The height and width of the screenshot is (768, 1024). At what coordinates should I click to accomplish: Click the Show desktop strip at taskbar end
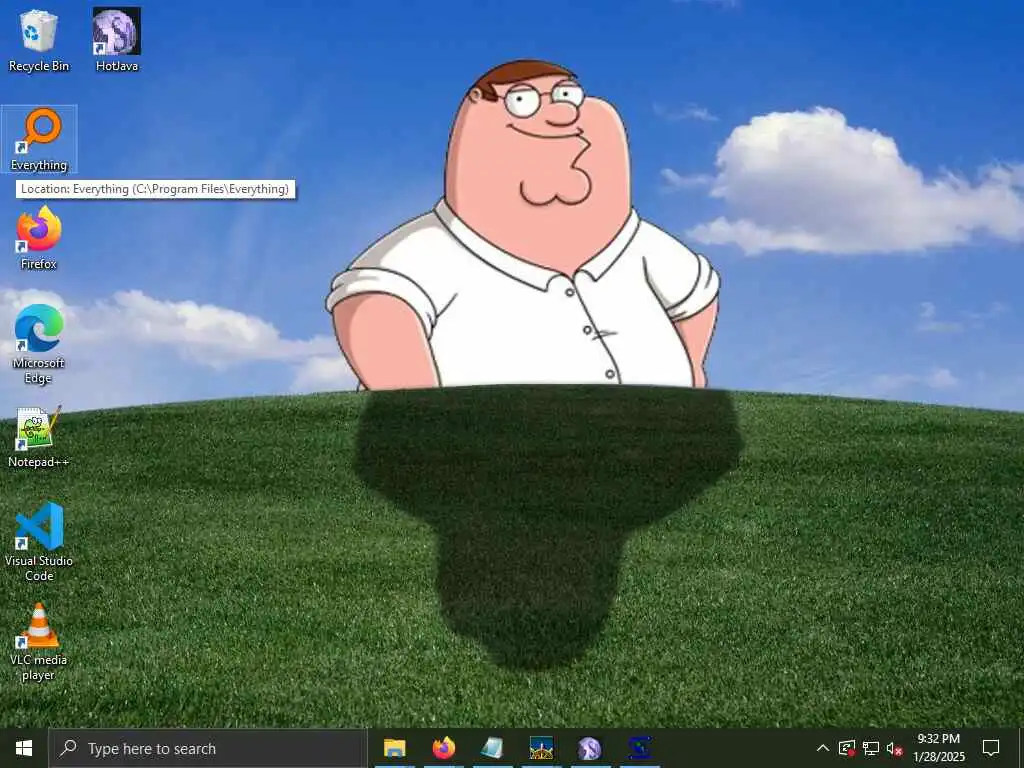pyautogui.click(x=1021, y=748)
